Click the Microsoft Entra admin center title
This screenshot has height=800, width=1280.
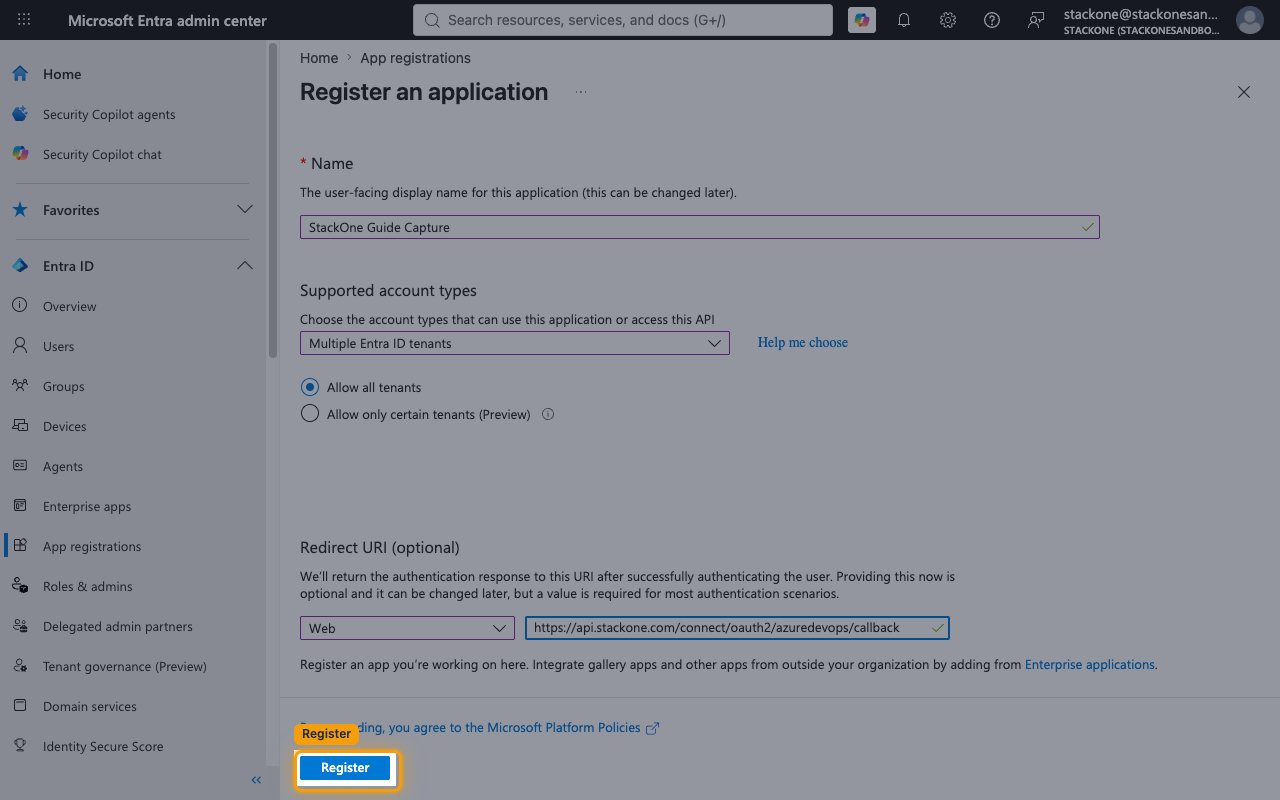pyautogui.click(x=167, y=20)
